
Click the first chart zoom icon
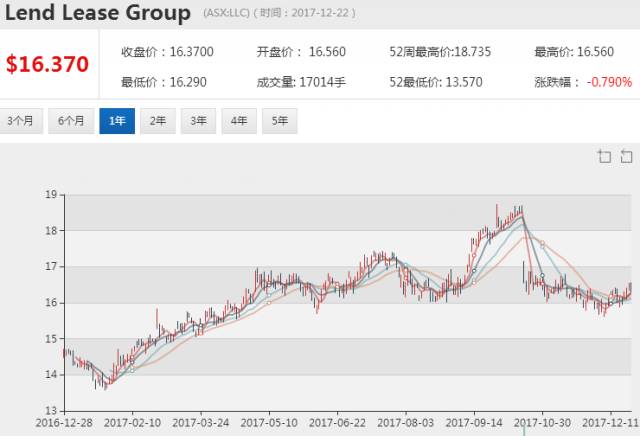[x=604, y=156]
